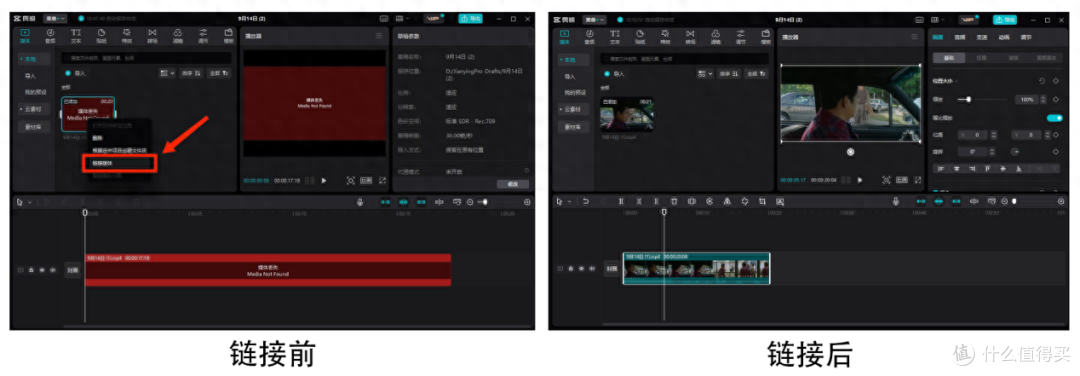
Task: Click reset arrow beside 位置大小 in 链接后 window
Action: click(x=1041, y=81)
